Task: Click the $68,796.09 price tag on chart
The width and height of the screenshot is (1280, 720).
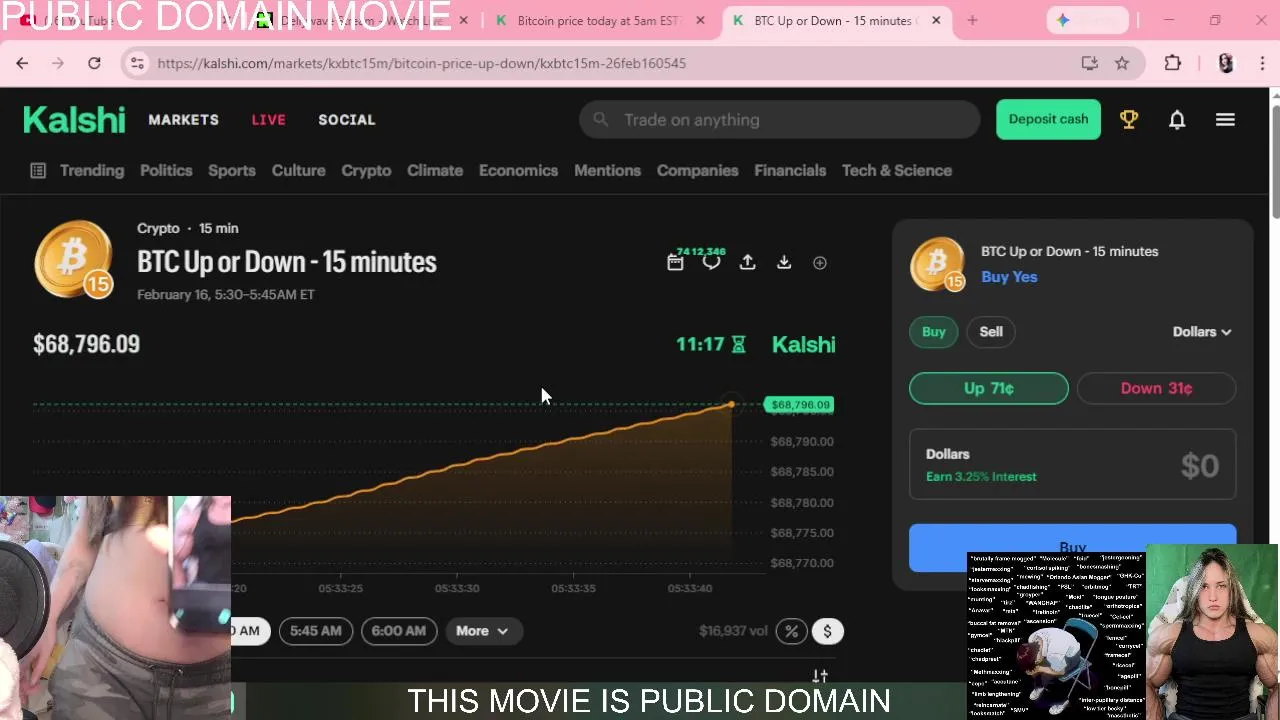Action: [x=800, y=405]
